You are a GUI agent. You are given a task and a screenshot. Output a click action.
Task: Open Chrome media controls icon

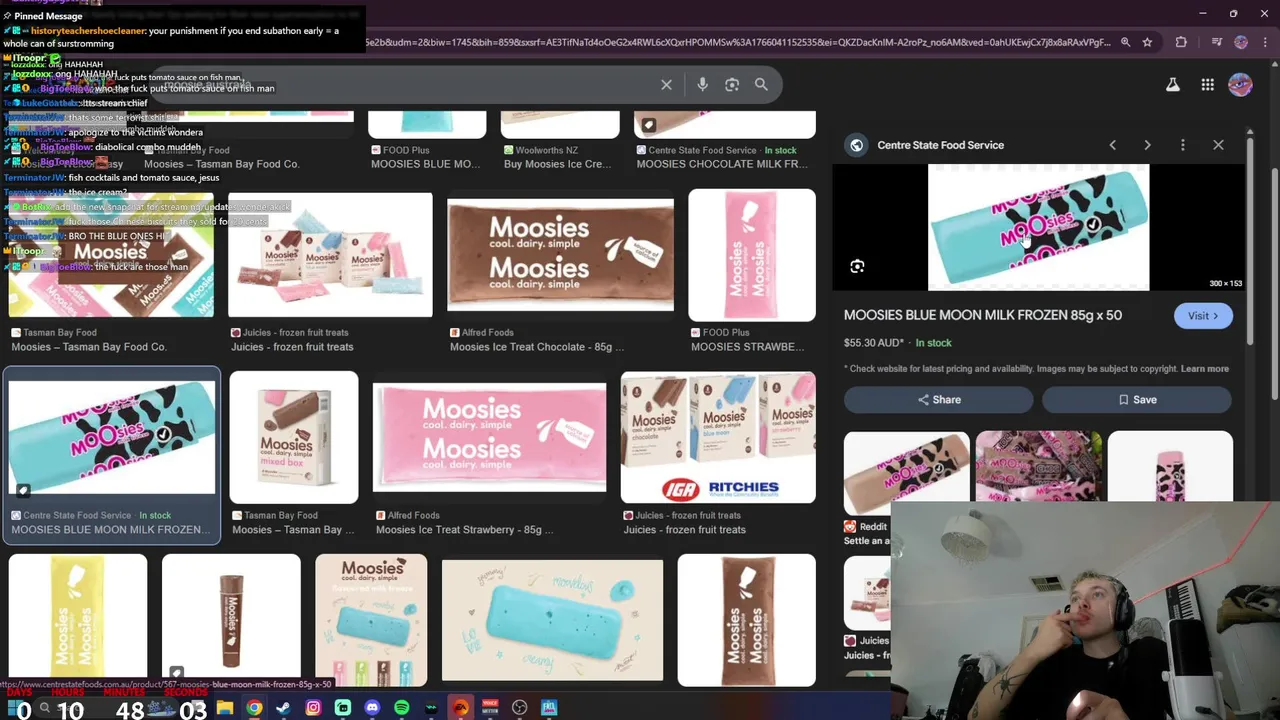(1216, 42)
